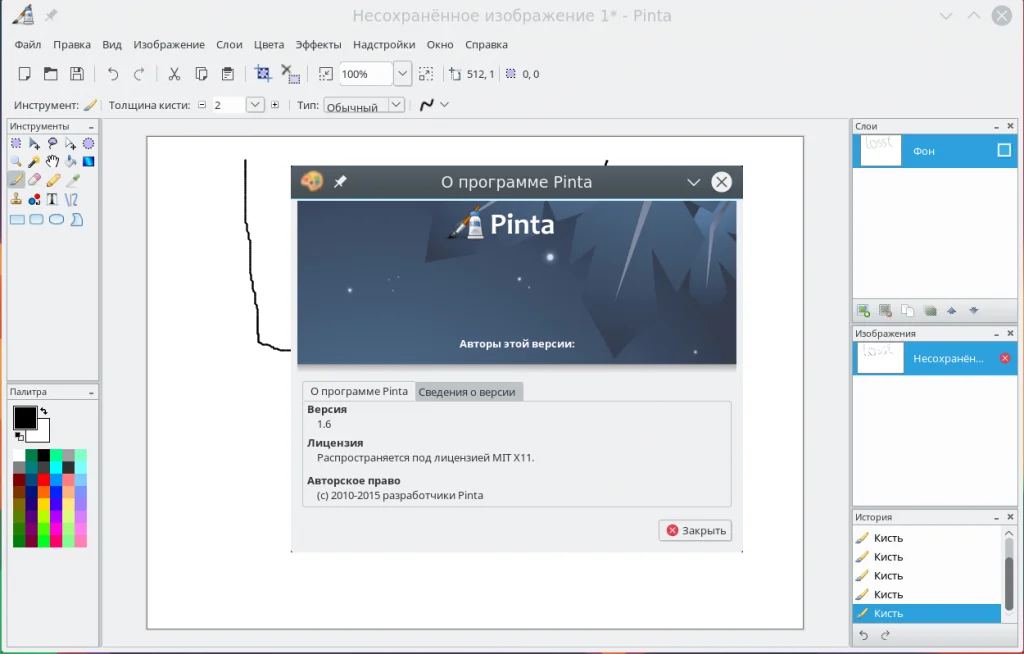Open the Тип brush type dropdown
The height and width of the screenshot is (654, 1024).
[396, 105]
